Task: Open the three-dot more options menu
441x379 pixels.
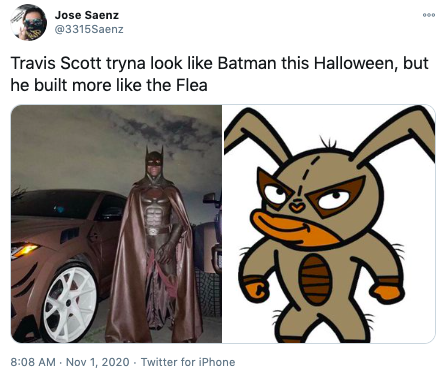Action: pos(429,15)
